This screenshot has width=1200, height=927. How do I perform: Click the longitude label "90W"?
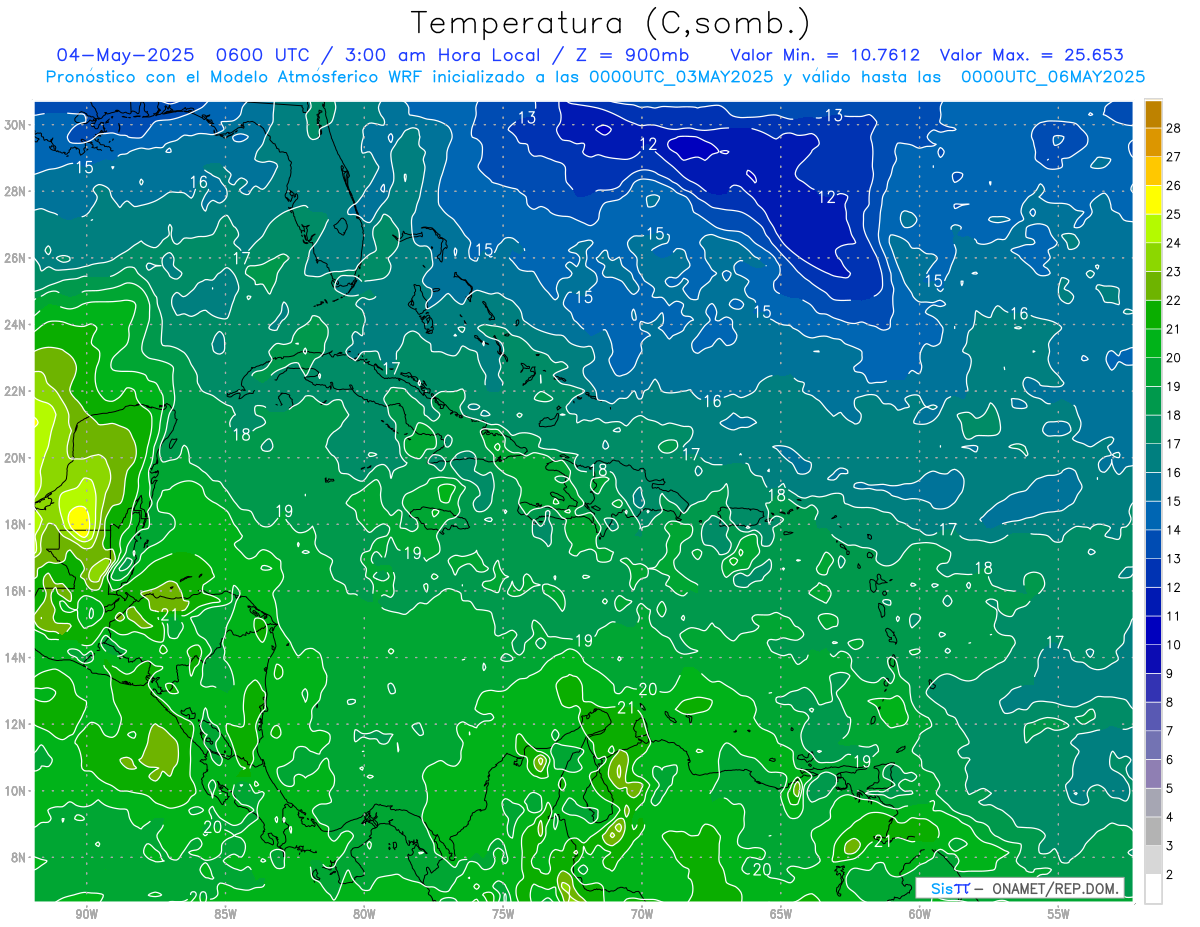[x=86, y=914]
